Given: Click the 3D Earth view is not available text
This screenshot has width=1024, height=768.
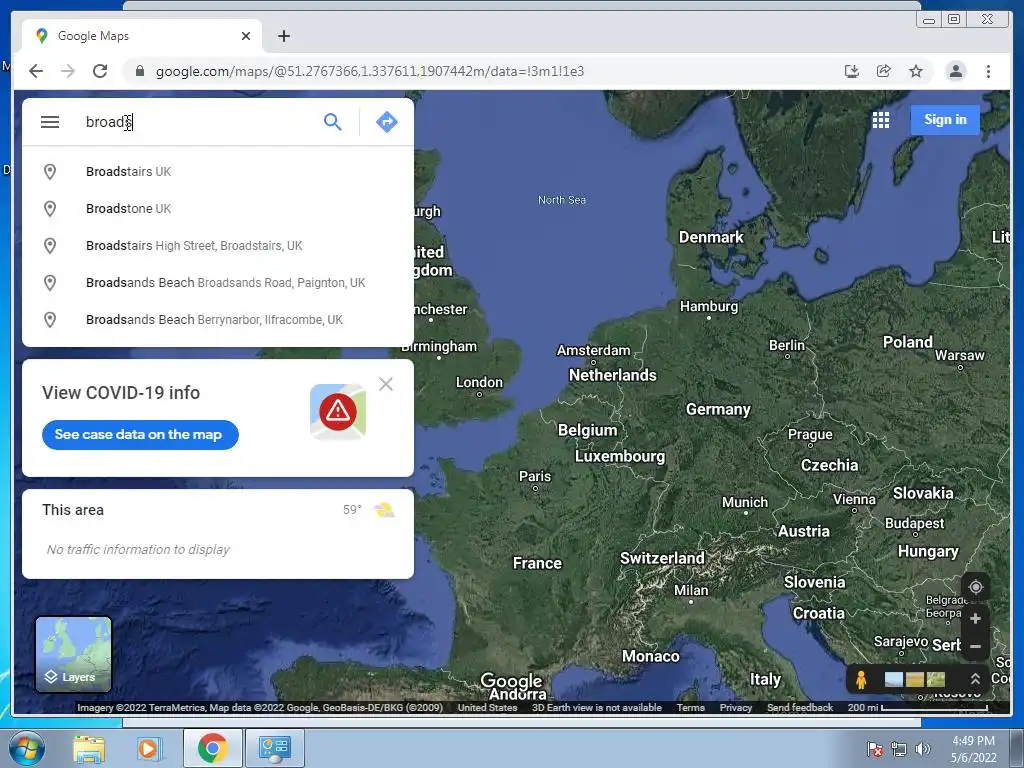Looking at the screenshot, I should coord(596,708).
